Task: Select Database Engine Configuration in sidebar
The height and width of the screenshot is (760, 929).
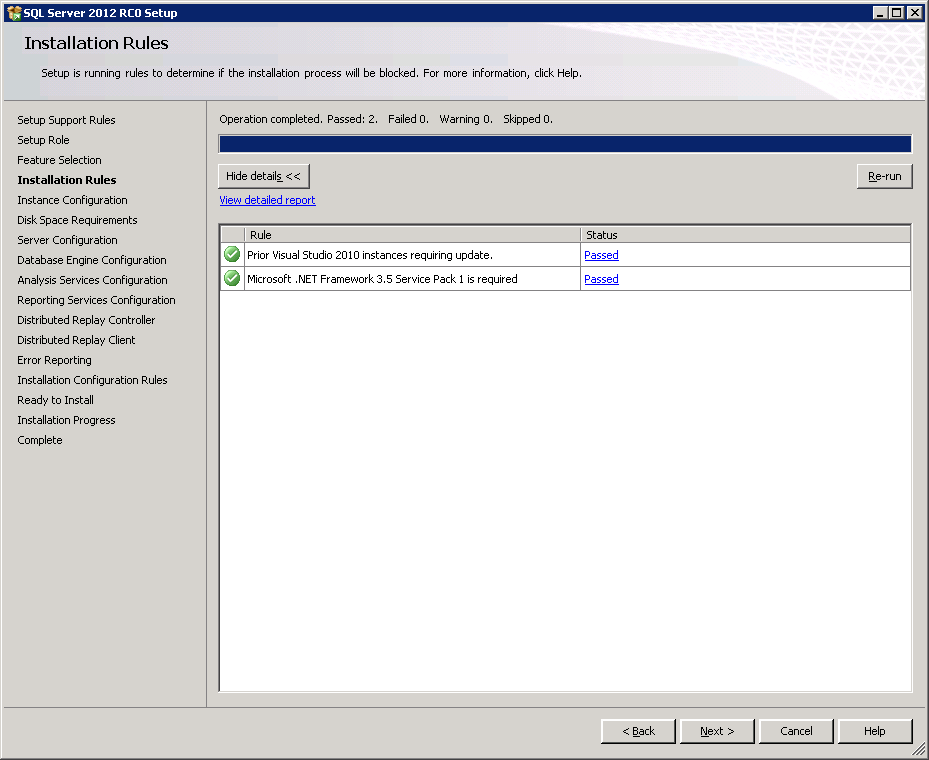Action: coord(92,260)
